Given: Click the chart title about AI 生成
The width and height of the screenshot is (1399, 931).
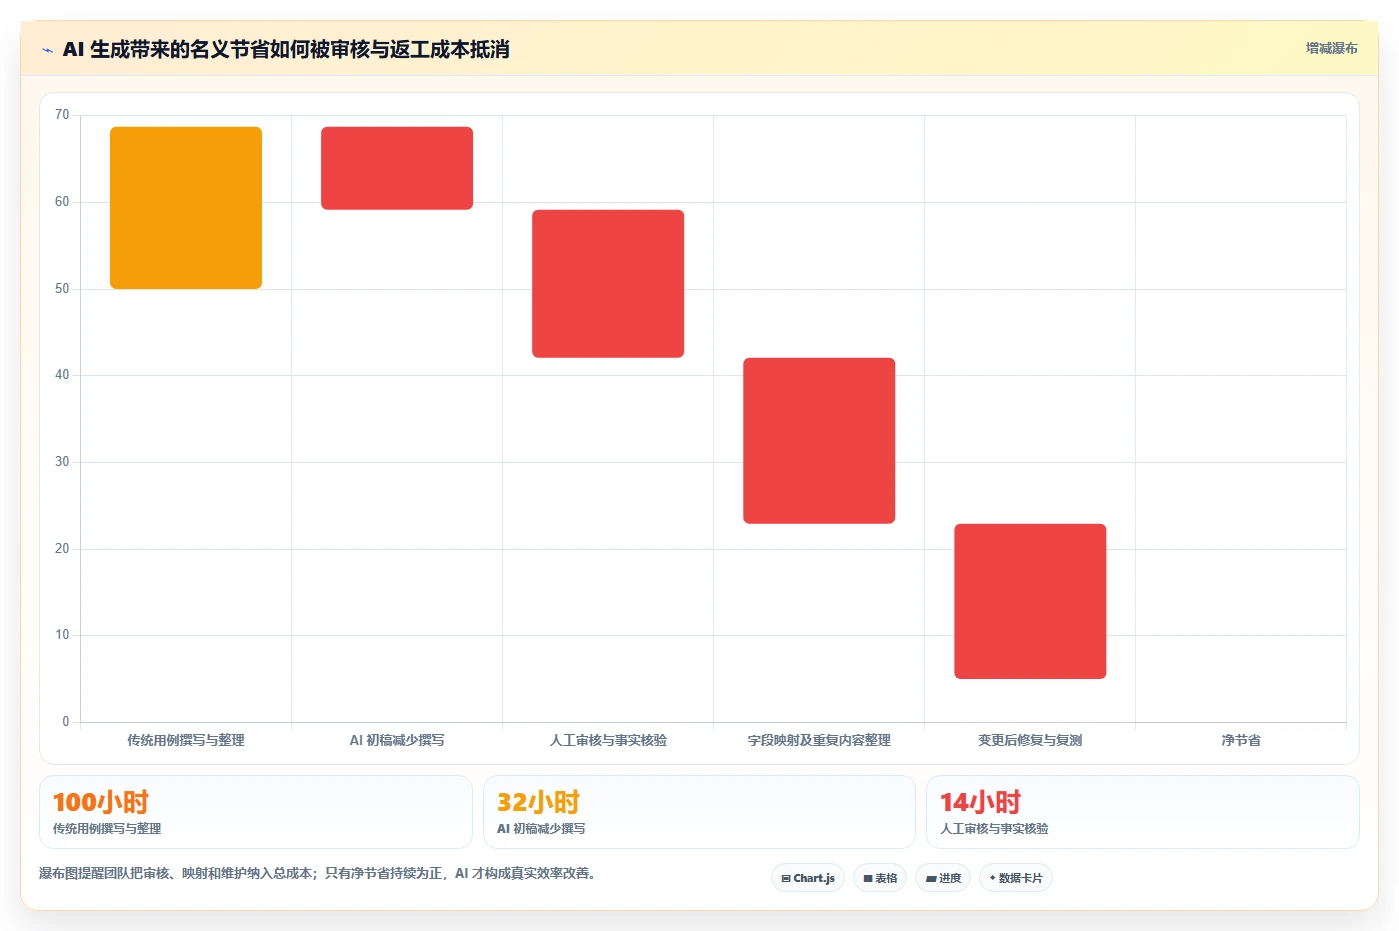Looking at the screenshot, I should tap(286, 49).
